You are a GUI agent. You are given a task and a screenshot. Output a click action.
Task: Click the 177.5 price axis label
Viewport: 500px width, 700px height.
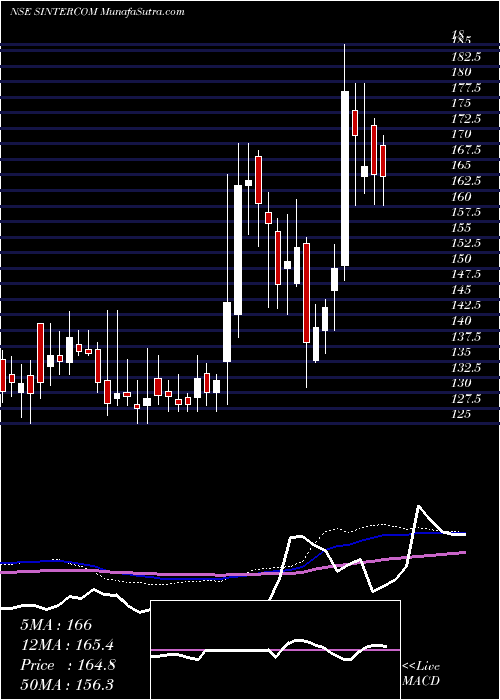tap(467, 88)
